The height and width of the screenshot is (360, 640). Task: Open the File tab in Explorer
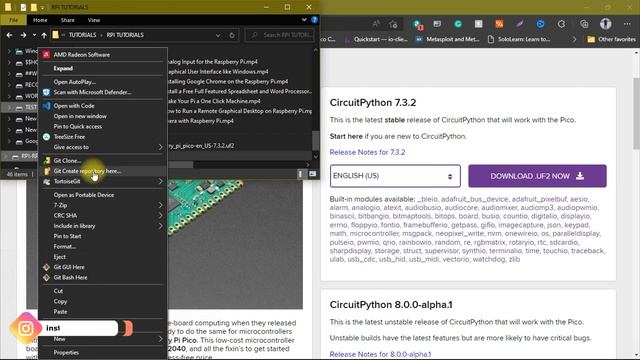click(x=13, y=20)
